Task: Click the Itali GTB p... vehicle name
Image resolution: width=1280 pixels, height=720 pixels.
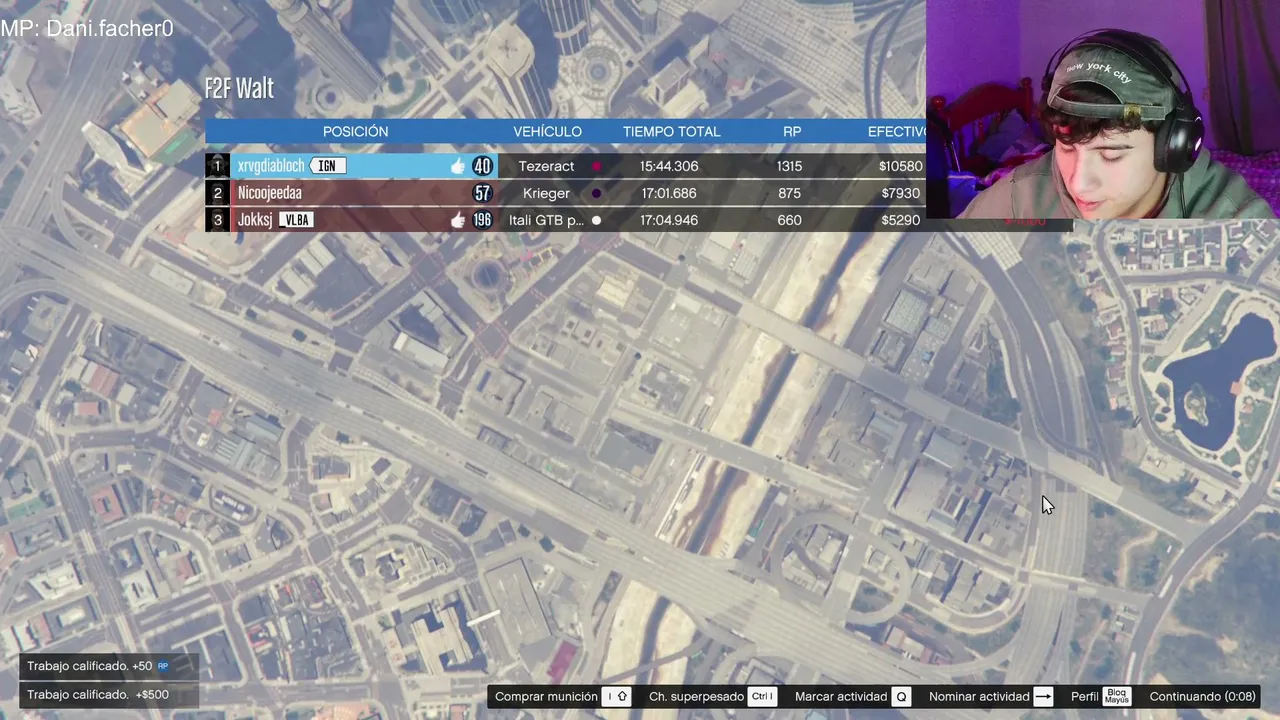Action: [546, 220]
